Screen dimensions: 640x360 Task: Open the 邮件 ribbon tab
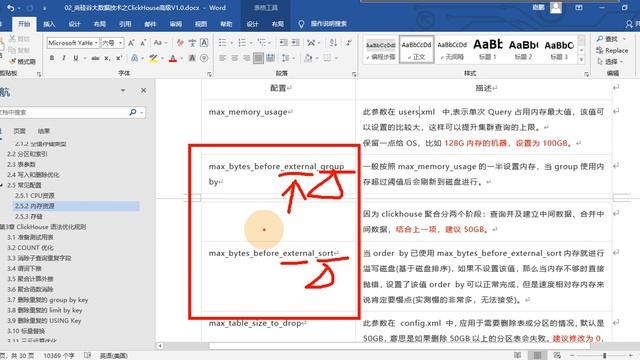[x=150, y=24]
